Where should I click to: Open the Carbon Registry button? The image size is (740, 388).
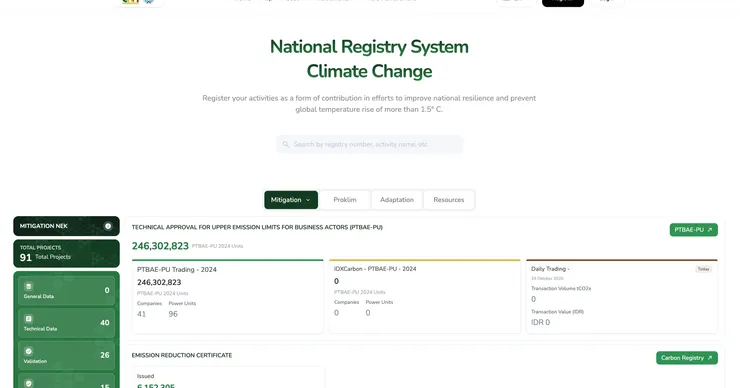pyautogui.click(x=687, y=358)
